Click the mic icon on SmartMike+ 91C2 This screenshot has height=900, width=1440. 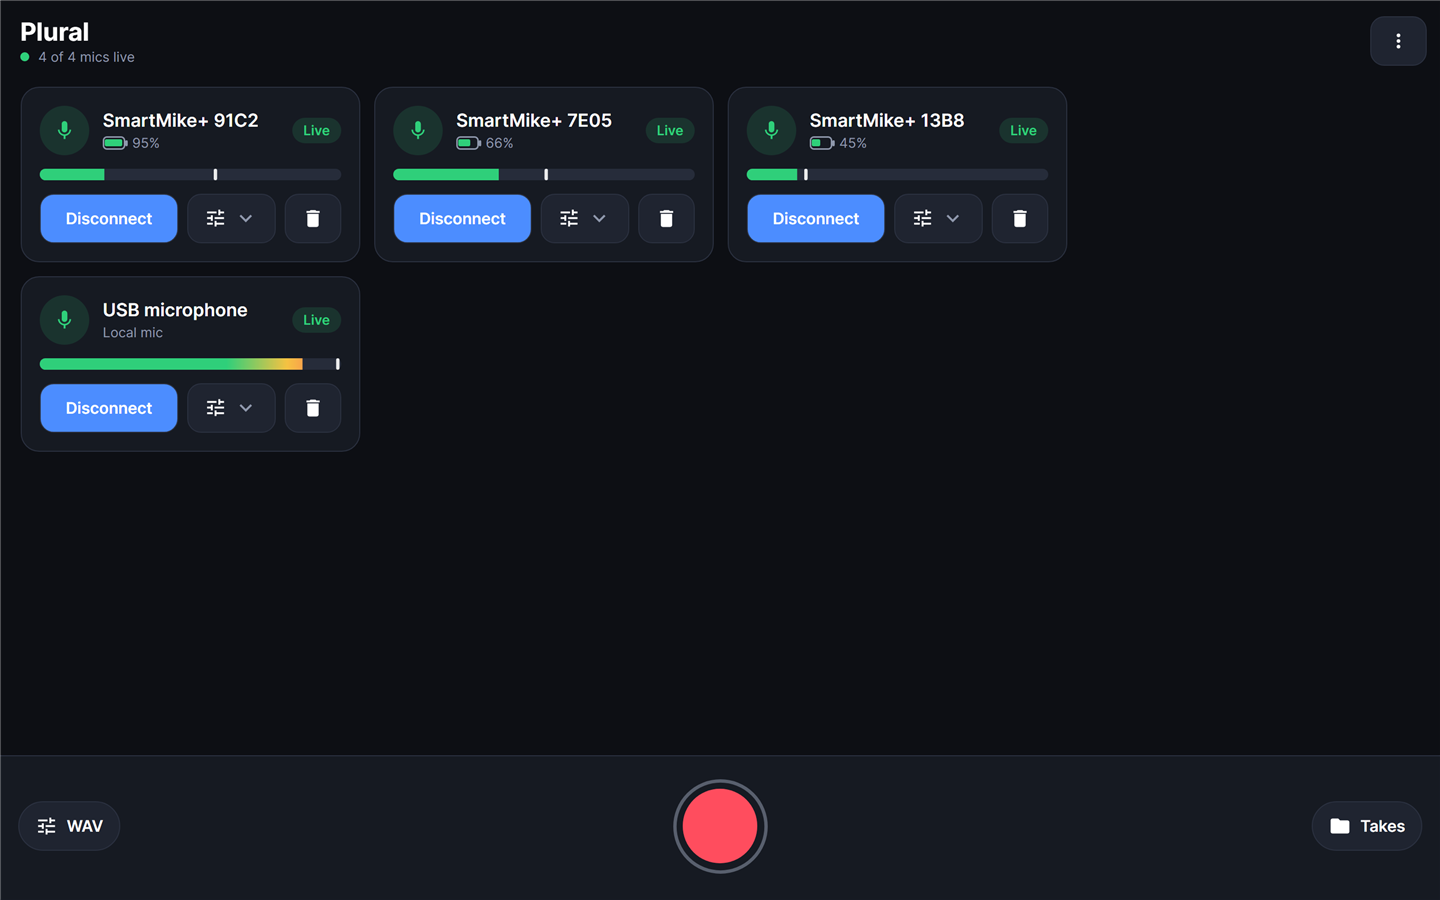click(x=64, y=130)
